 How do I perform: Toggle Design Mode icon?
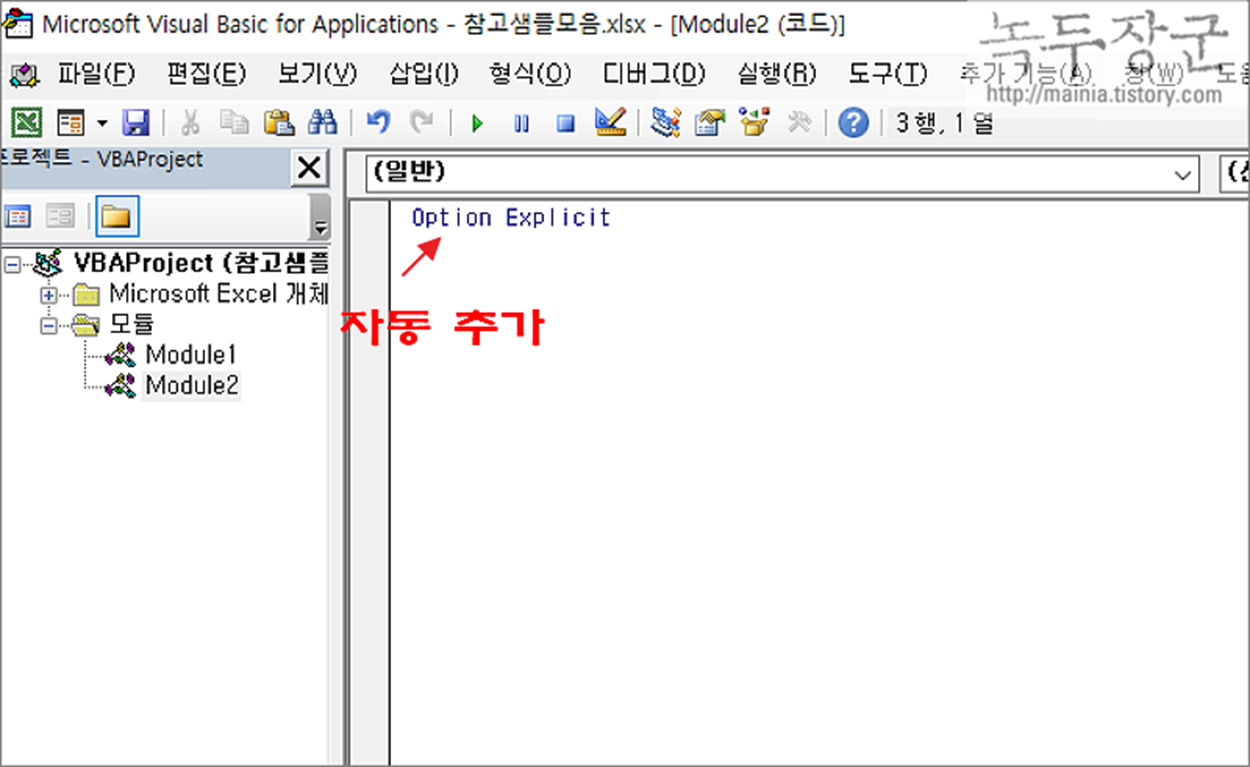[610, 123]
